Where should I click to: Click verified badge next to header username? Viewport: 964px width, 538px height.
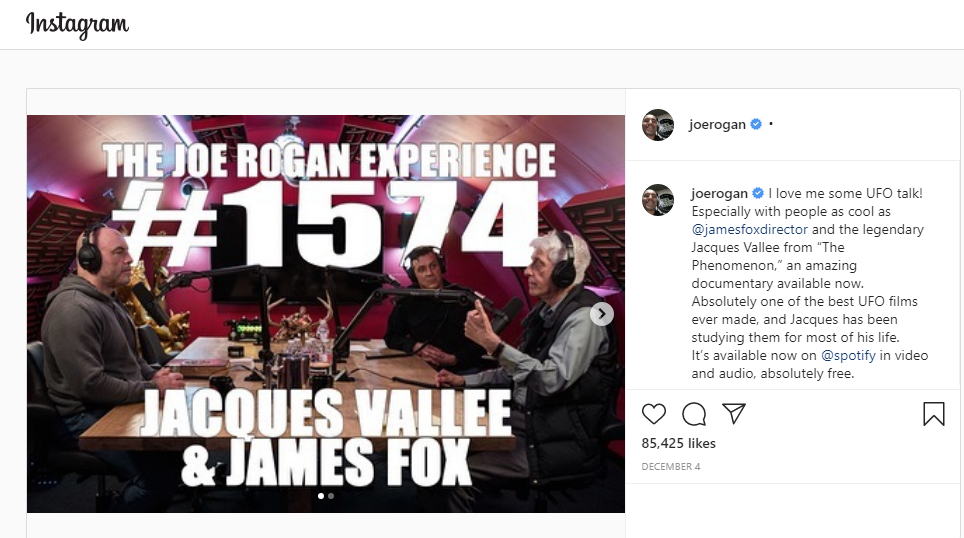pyautogui.click(x=756, y=124)
